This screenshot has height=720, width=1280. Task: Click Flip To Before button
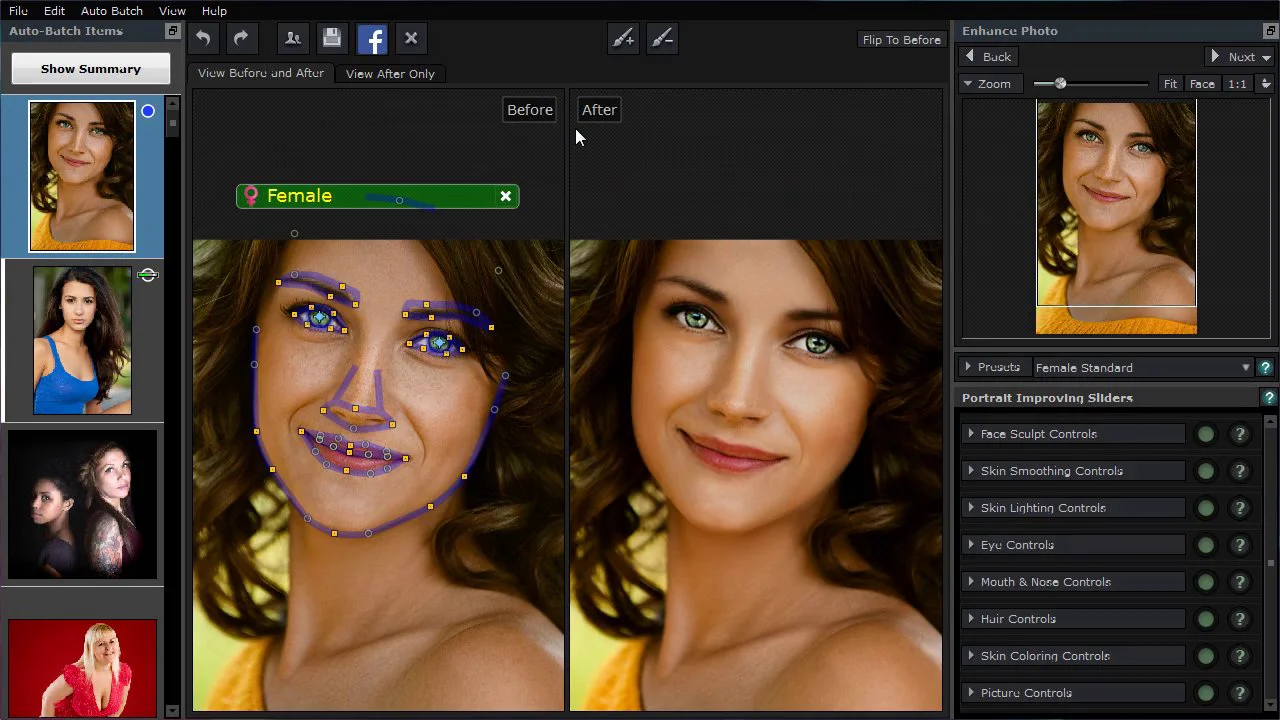[x=902, y=40]
